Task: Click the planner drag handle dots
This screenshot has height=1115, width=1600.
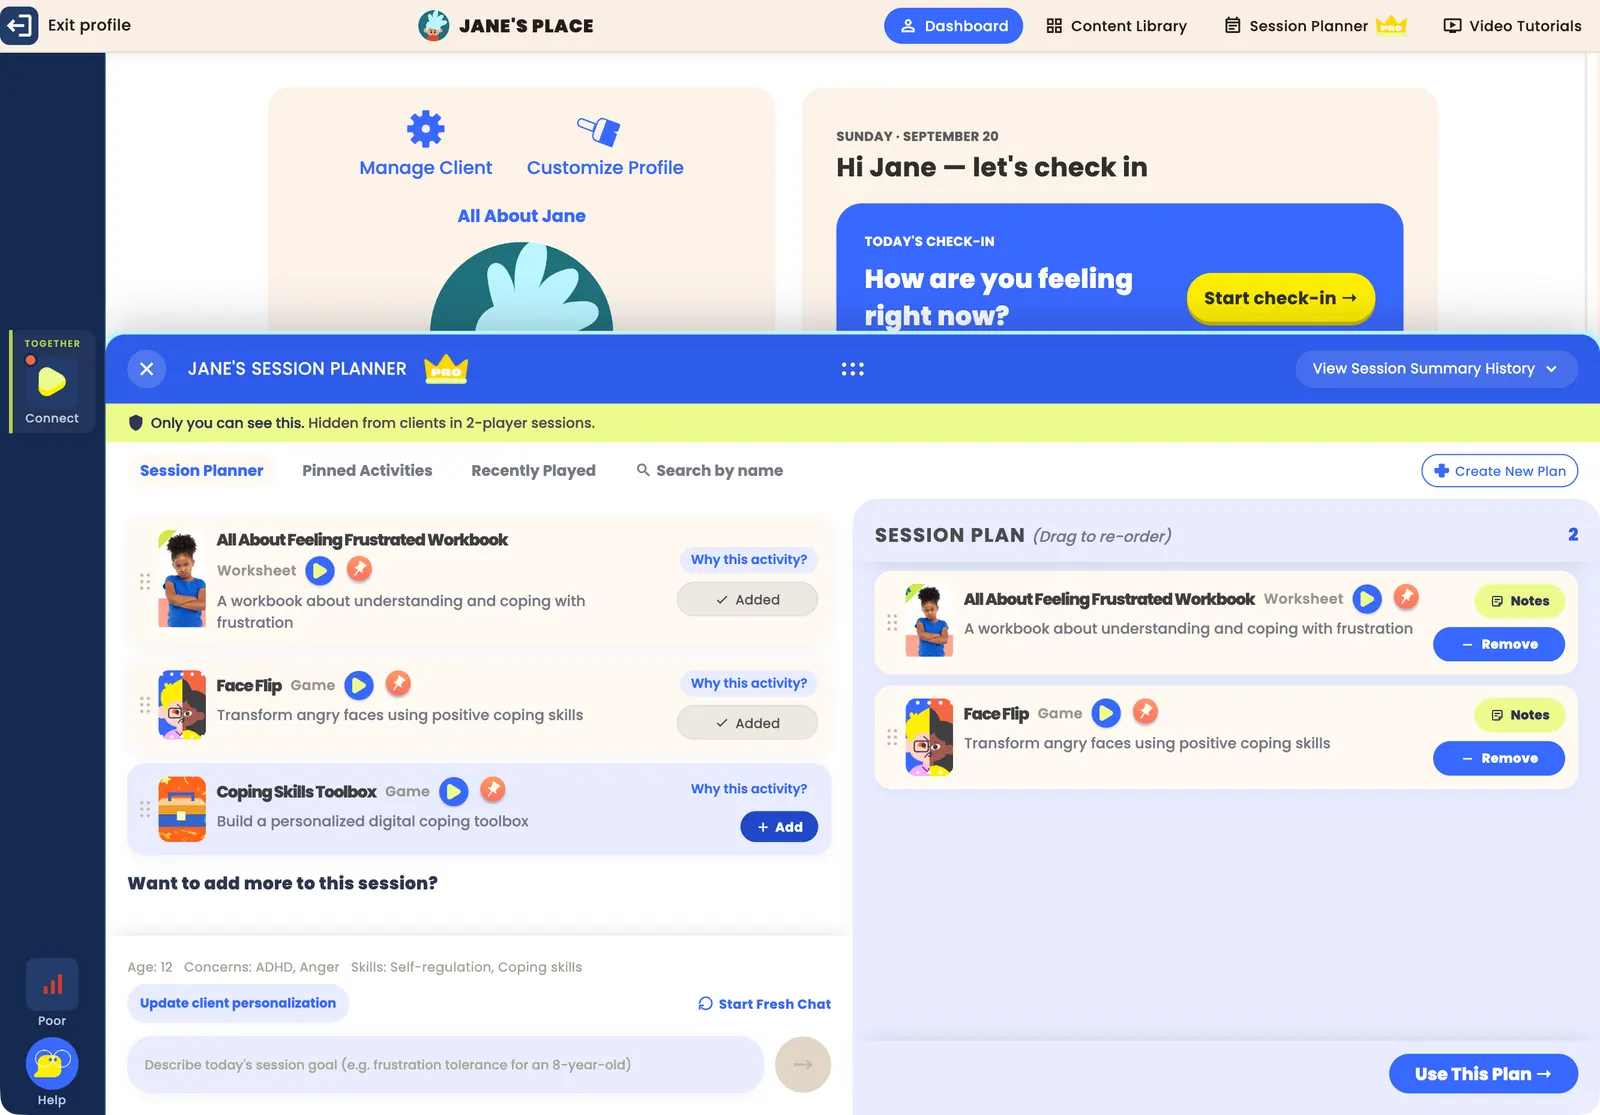Action: 852,369
